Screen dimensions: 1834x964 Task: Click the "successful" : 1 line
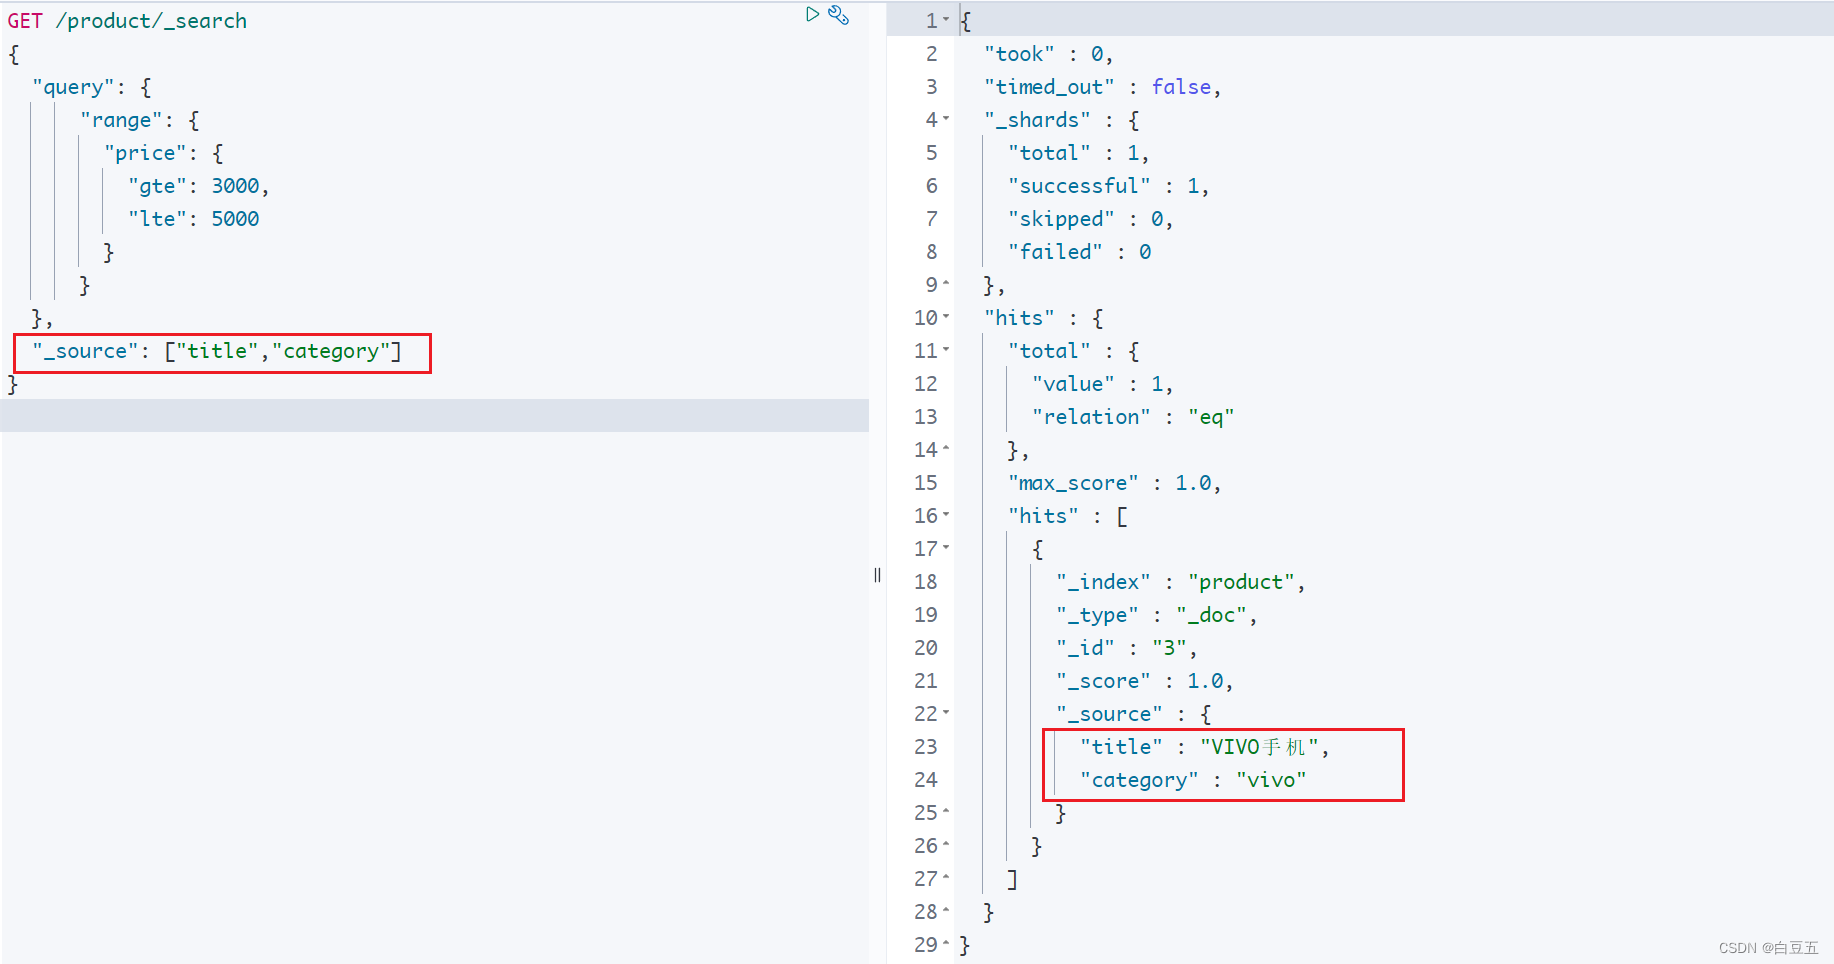pos(1108,186)
